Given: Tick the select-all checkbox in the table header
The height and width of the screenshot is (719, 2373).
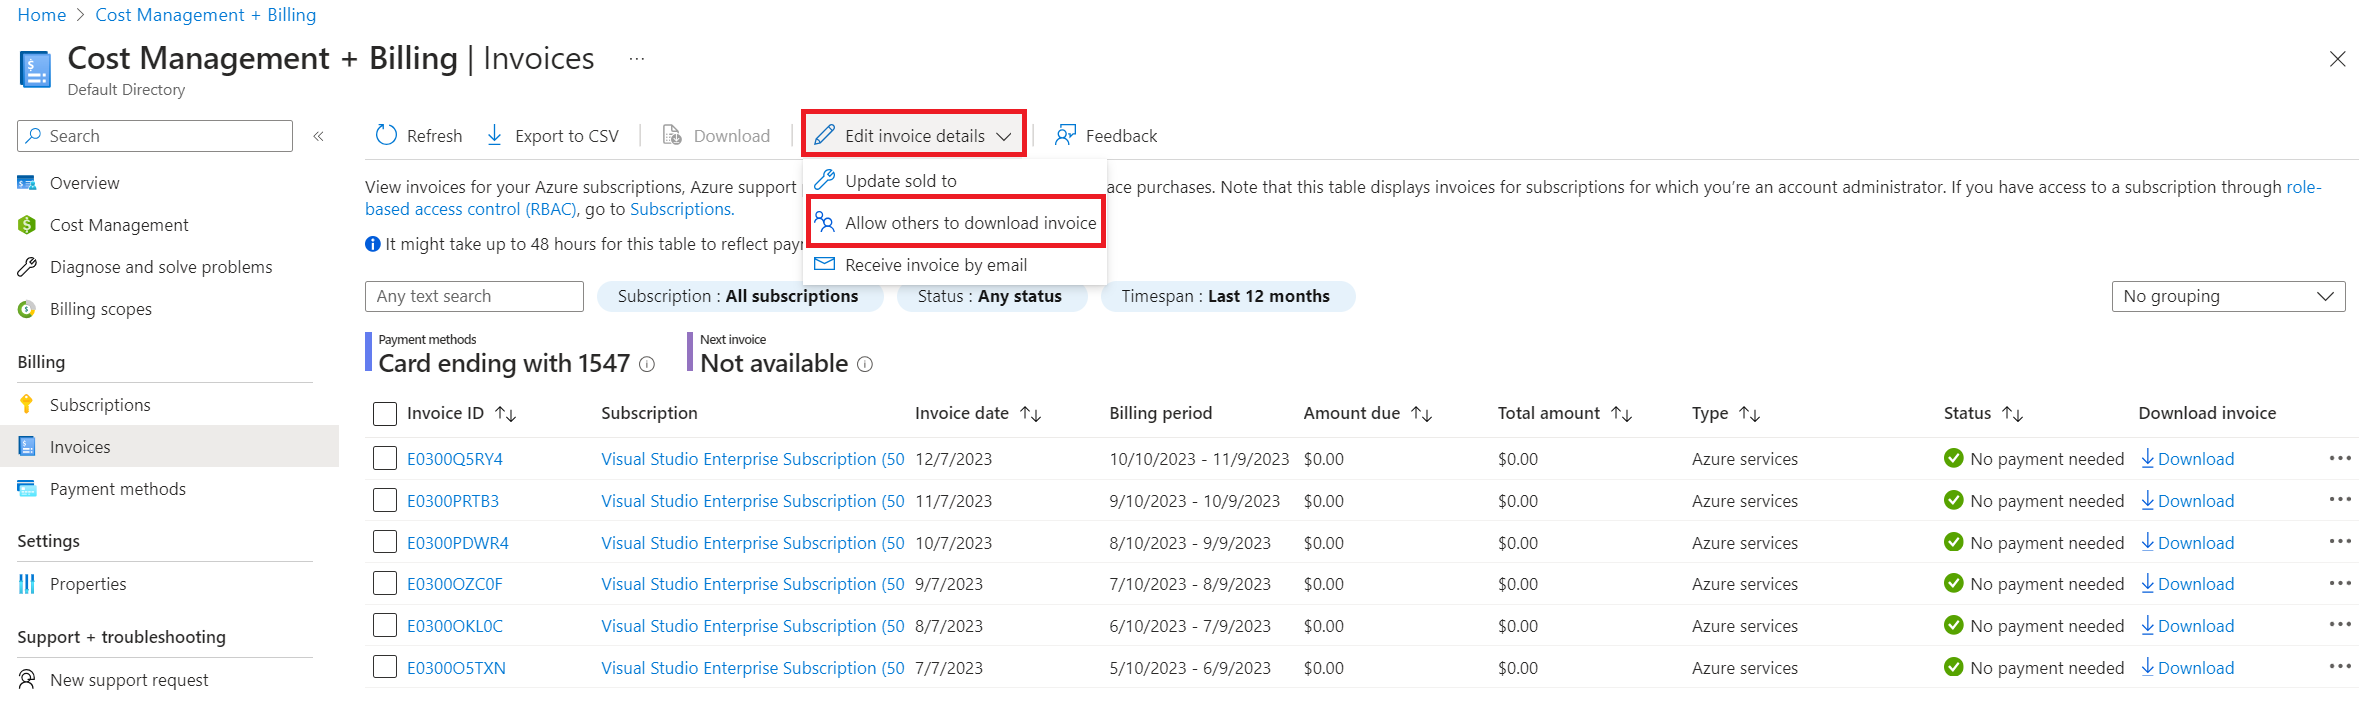Looking at the screenshot, I should point(385,414).
